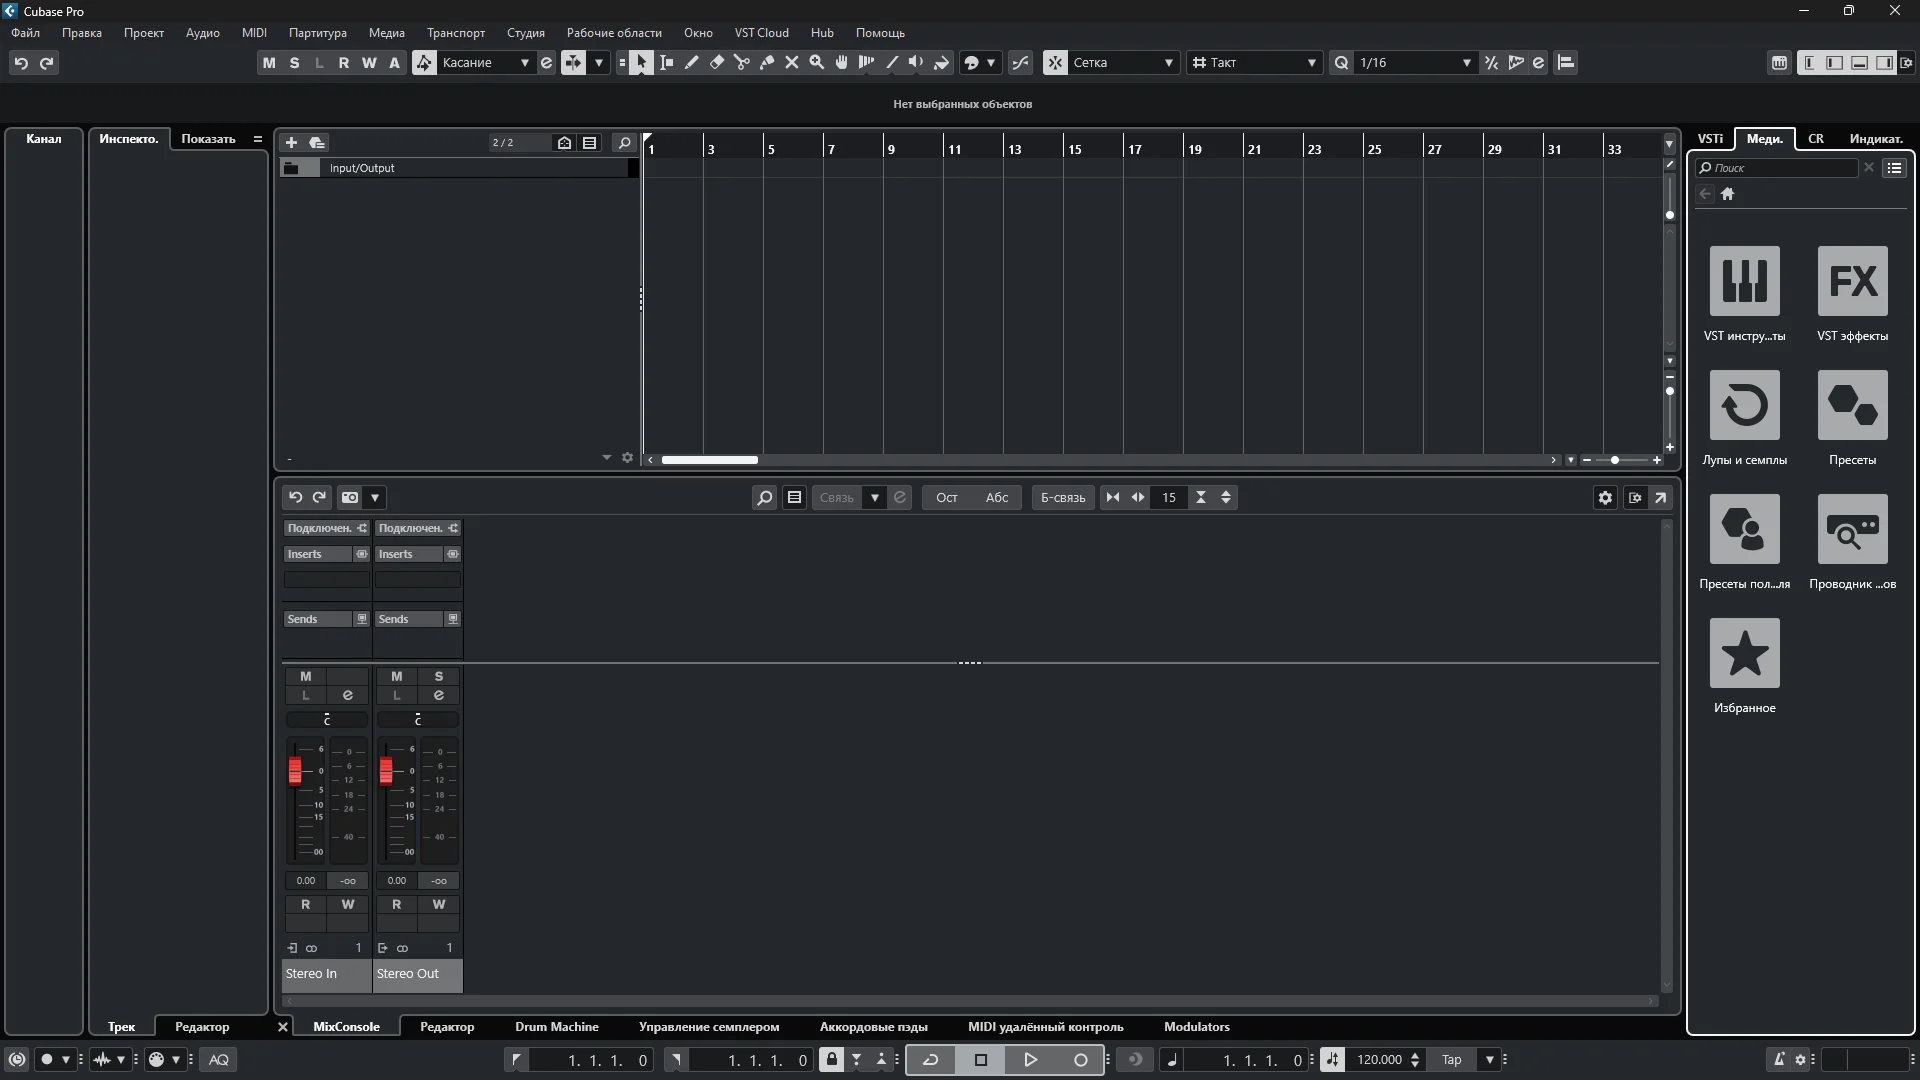Viewport: 1920px width, 1080px height.
Task: Select the Draw (pencil) tool
Action: pos(692,62)
